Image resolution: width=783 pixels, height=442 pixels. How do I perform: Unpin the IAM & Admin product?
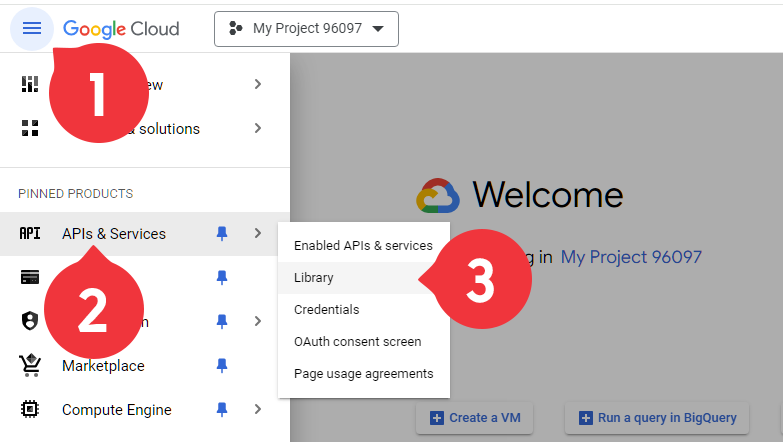(222, 321)
